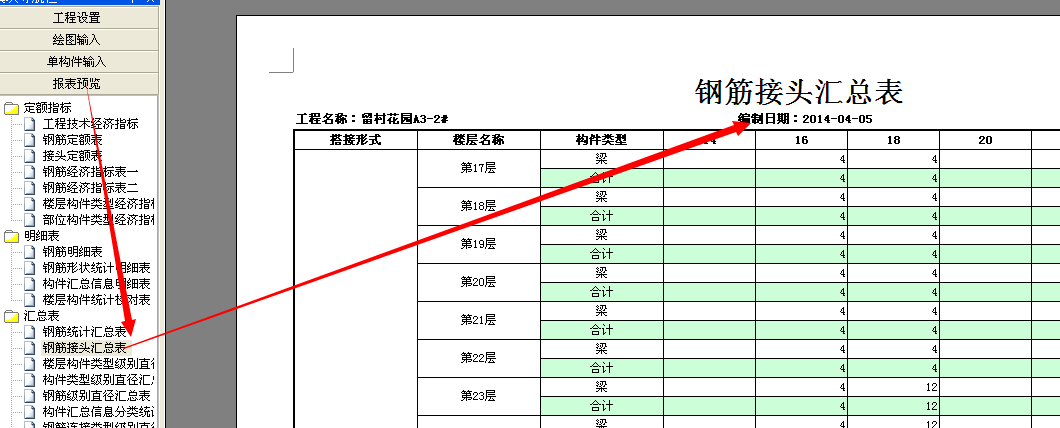Click the 楼层名称 column header
Viewport: 1060px width, 428px height.
click(x=479, y=140)
